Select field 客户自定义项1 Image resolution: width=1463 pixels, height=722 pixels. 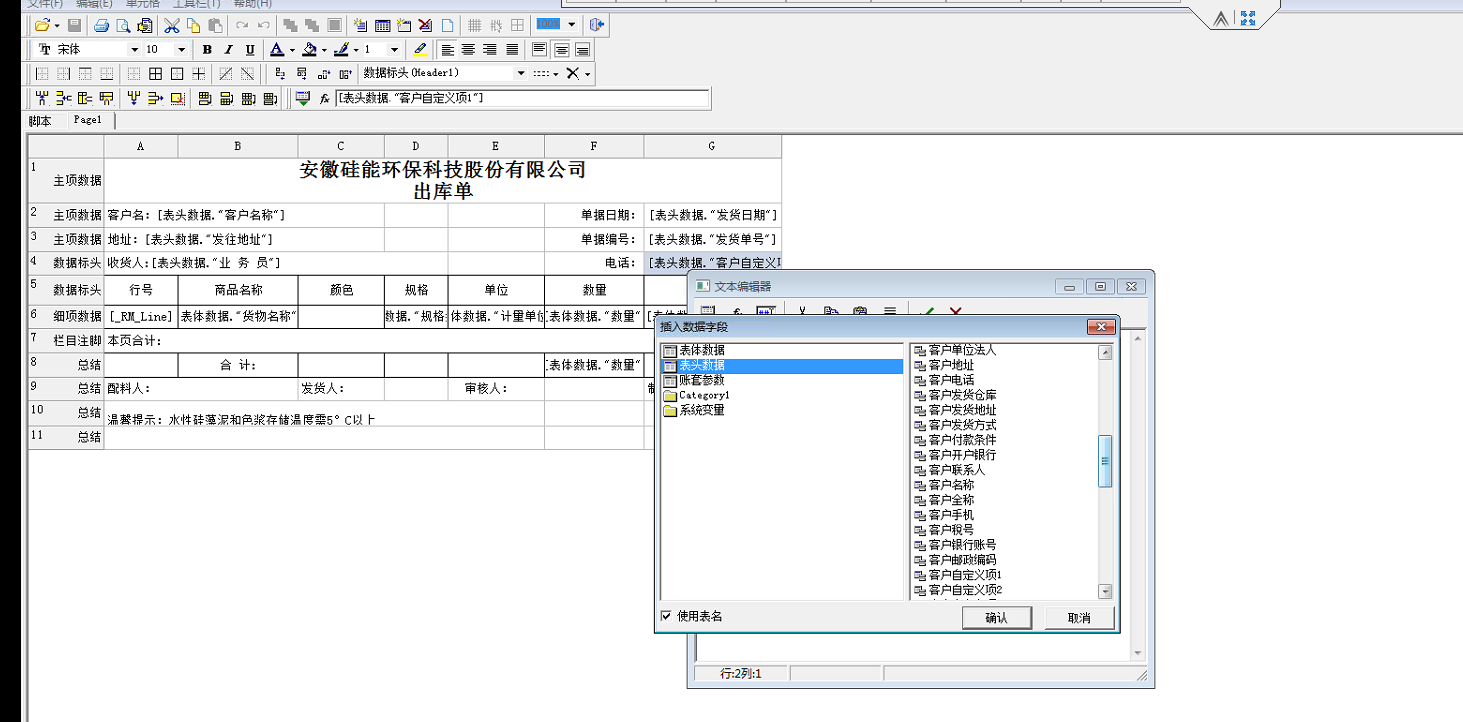(x=965, y=575)
